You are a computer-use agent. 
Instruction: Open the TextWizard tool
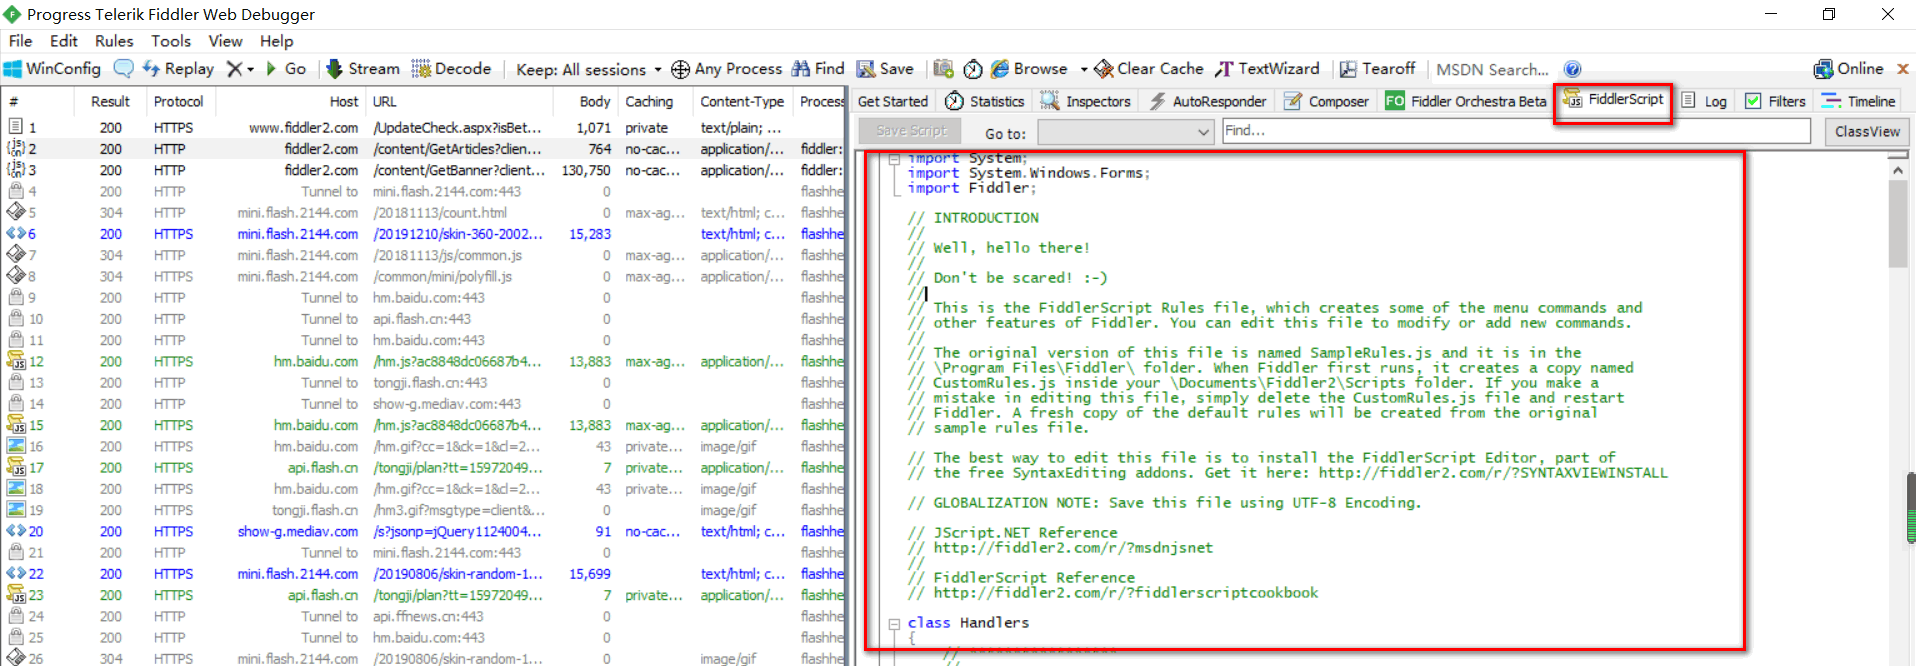coord(1267,68)
